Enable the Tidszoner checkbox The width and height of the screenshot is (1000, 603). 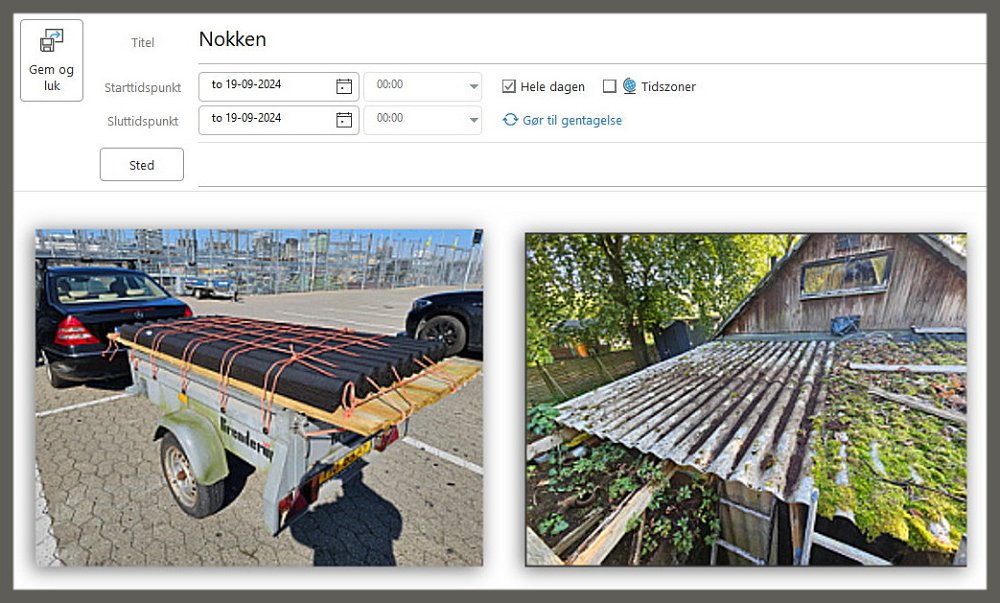point(609,87)
